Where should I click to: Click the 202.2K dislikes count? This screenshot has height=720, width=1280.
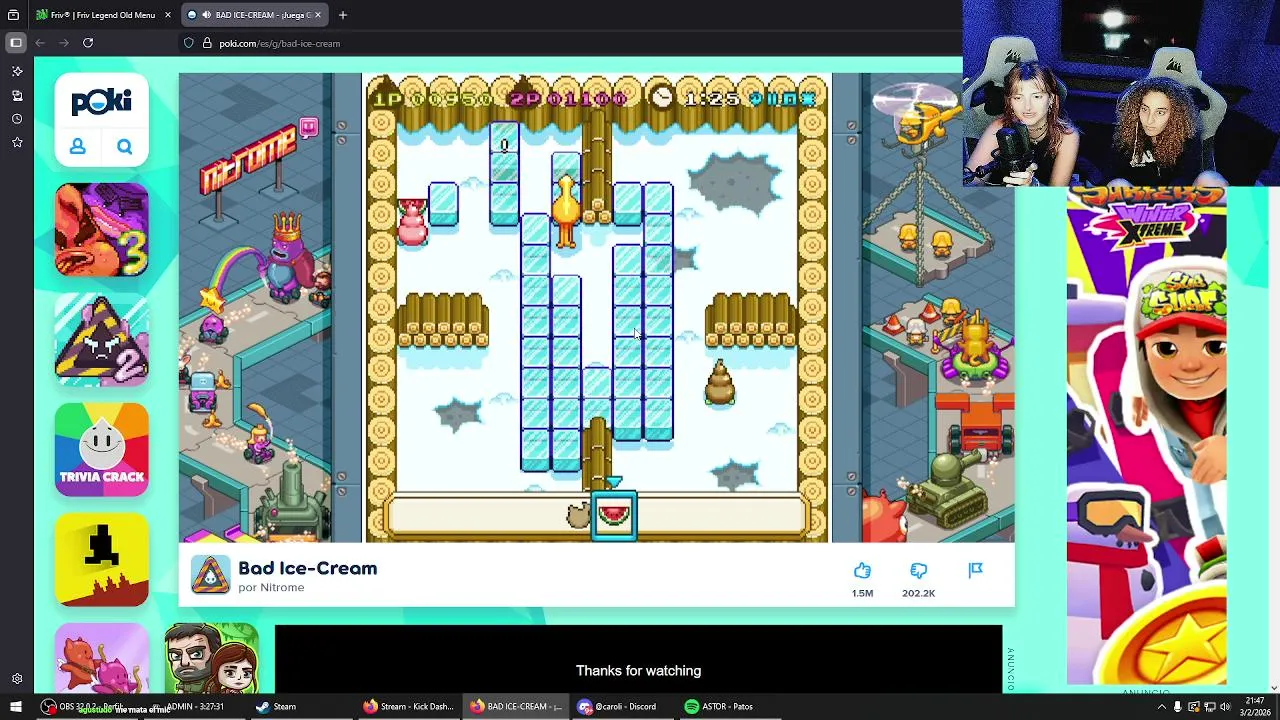pos(918,593)
